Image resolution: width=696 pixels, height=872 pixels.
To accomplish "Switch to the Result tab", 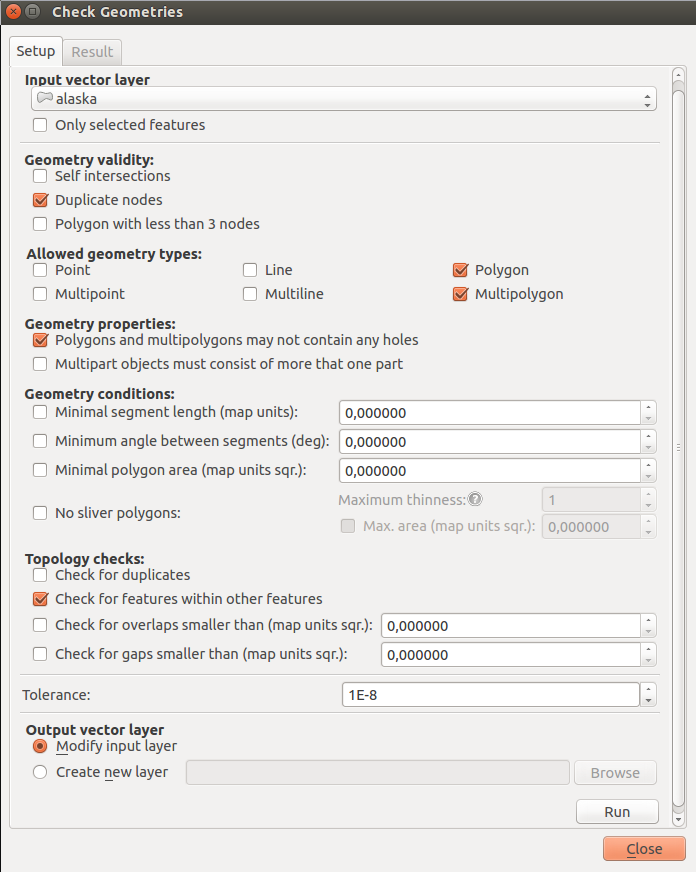I will [92, 52].
